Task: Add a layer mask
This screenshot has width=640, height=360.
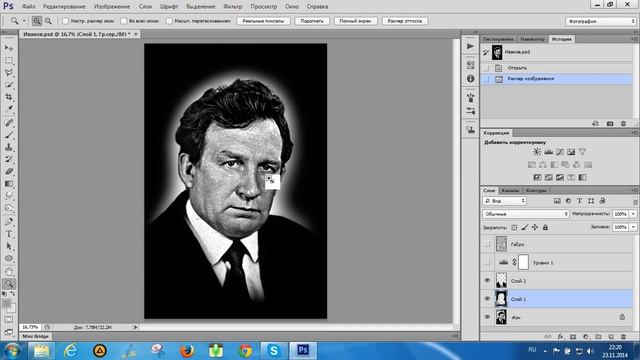Action: click(x=573, y=337)
